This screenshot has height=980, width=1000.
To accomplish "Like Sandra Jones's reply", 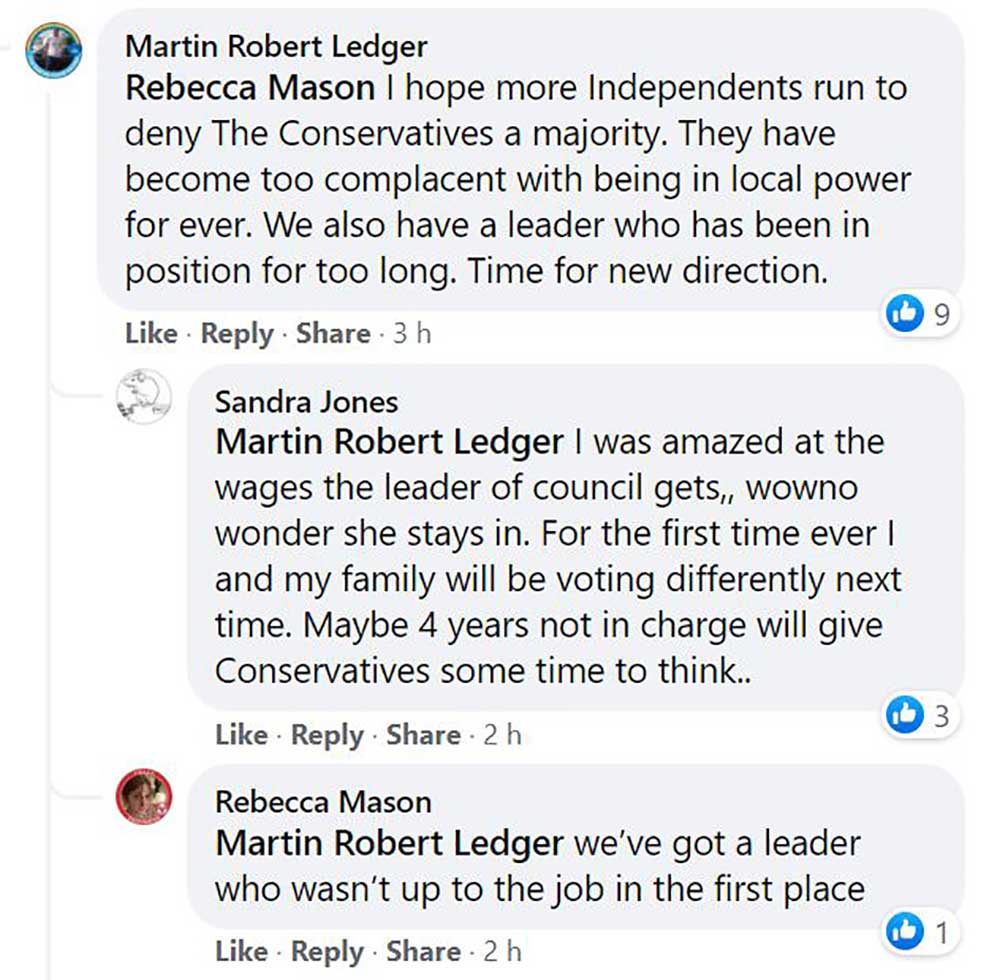I will coord(241,735).
